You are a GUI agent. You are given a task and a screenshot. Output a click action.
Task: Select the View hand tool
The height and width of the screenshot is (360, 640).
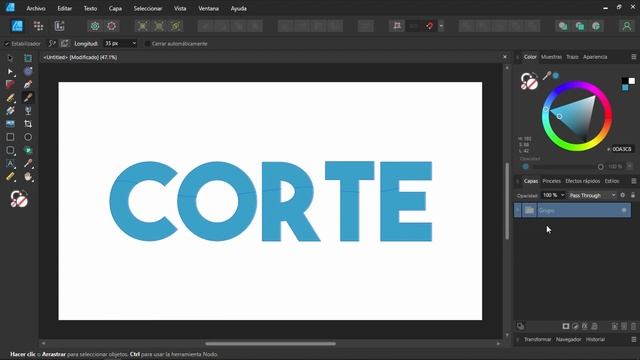28,177
